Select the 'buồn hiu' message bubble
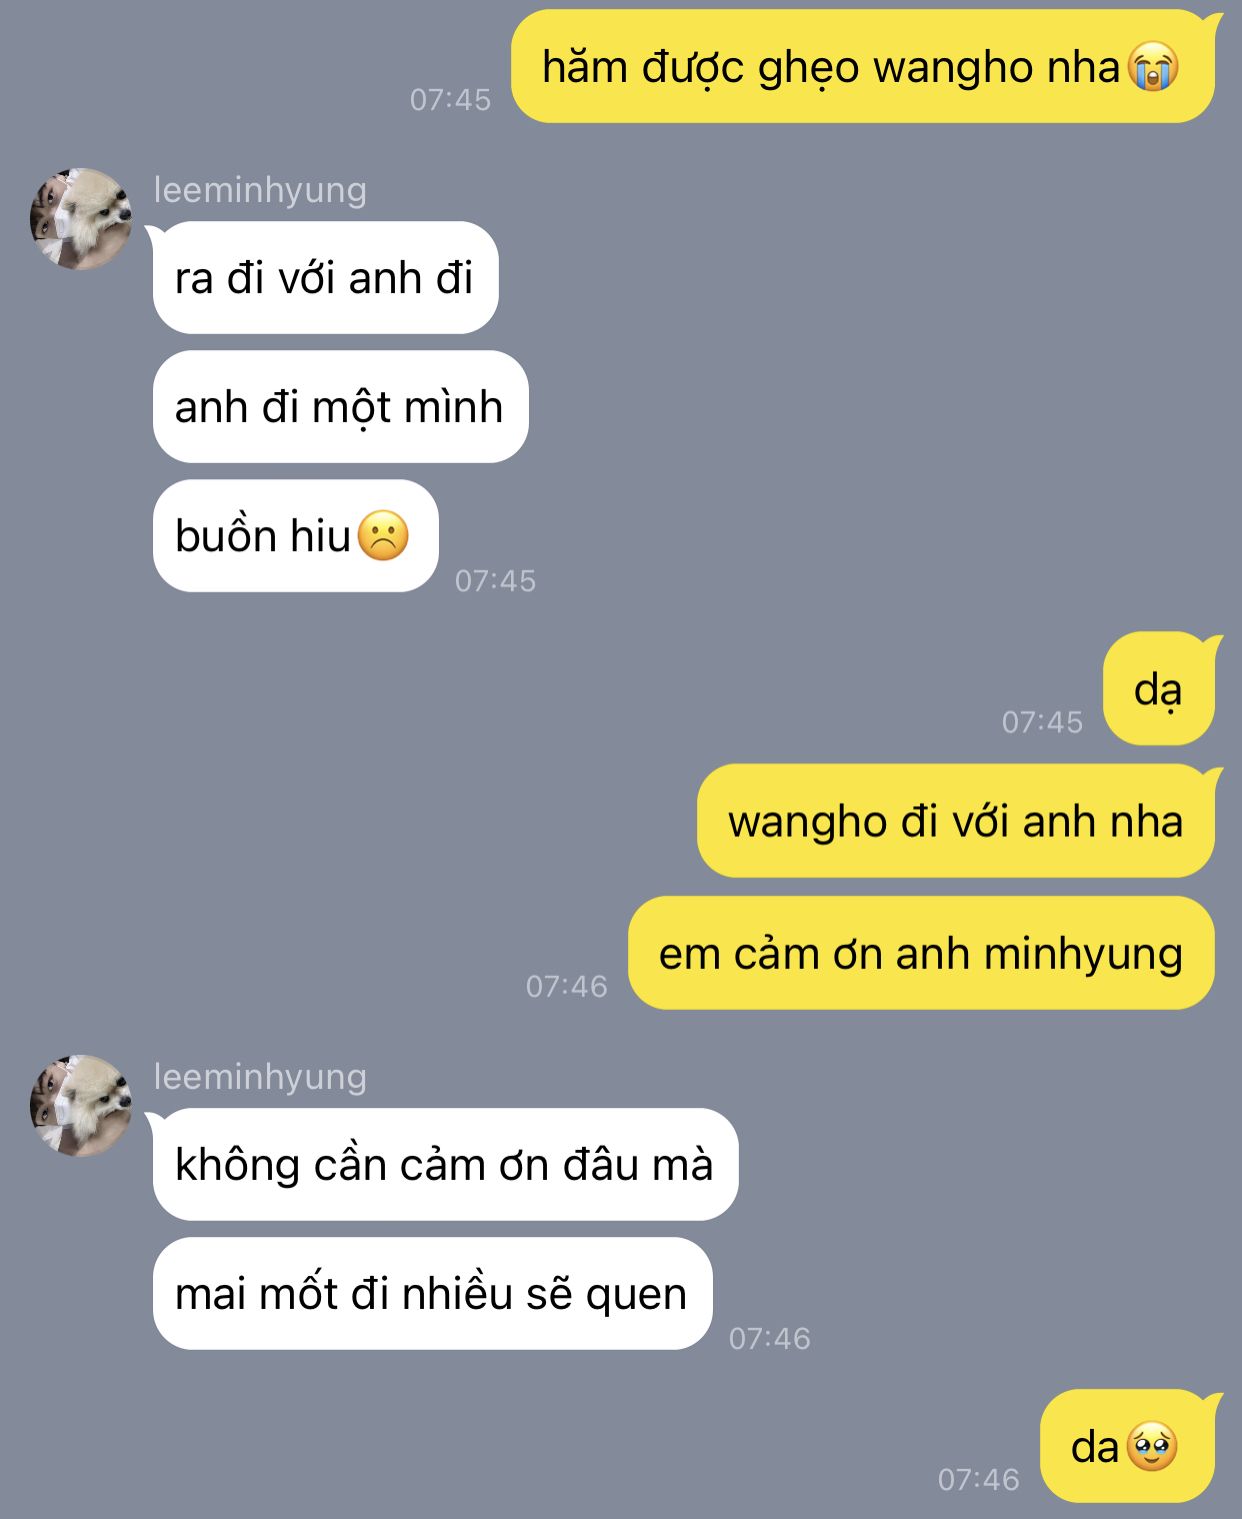This screenshot has width=1242, height=1519. coord(296,536)
